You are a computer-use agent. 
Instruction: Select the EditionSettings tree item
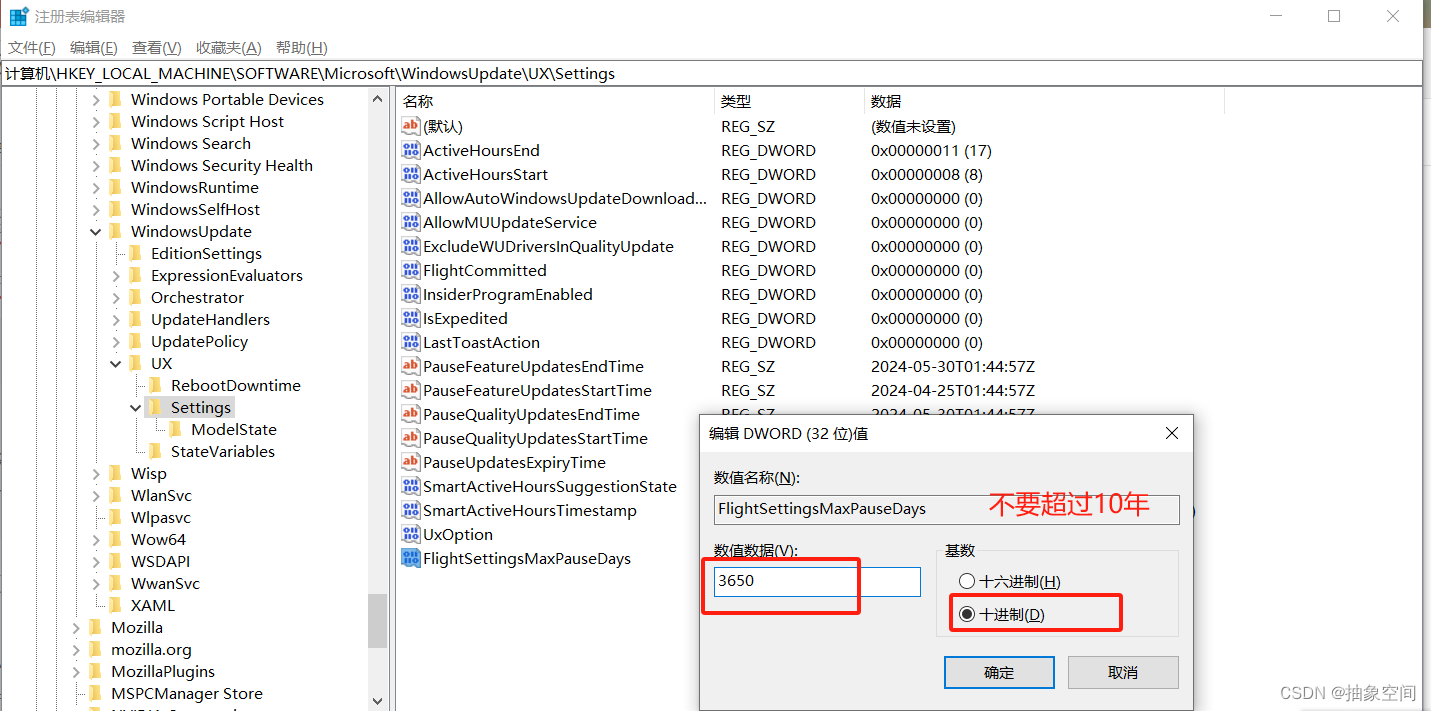206,253
